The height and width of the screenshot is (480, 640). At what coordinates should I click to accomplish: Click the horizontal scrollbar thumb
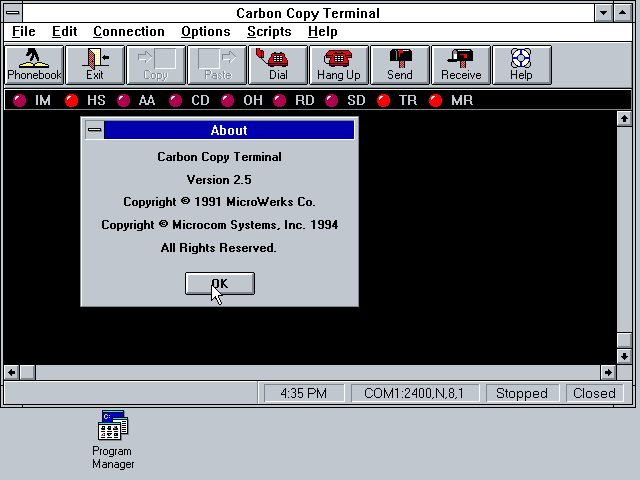click(x=27, y=372)
